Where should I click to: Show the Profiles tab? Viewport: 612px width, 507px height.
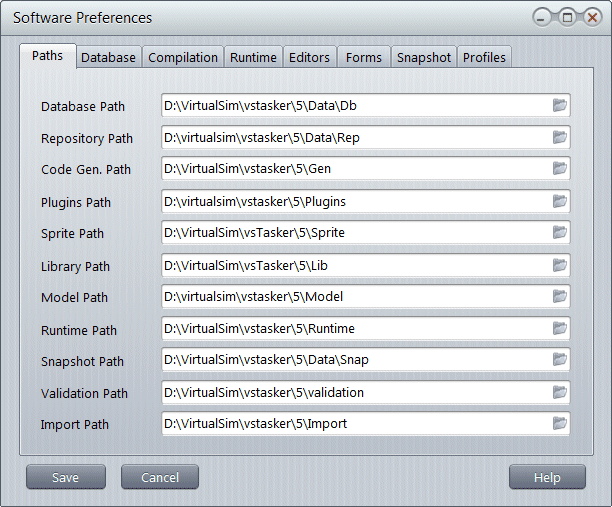pos(485,58)
